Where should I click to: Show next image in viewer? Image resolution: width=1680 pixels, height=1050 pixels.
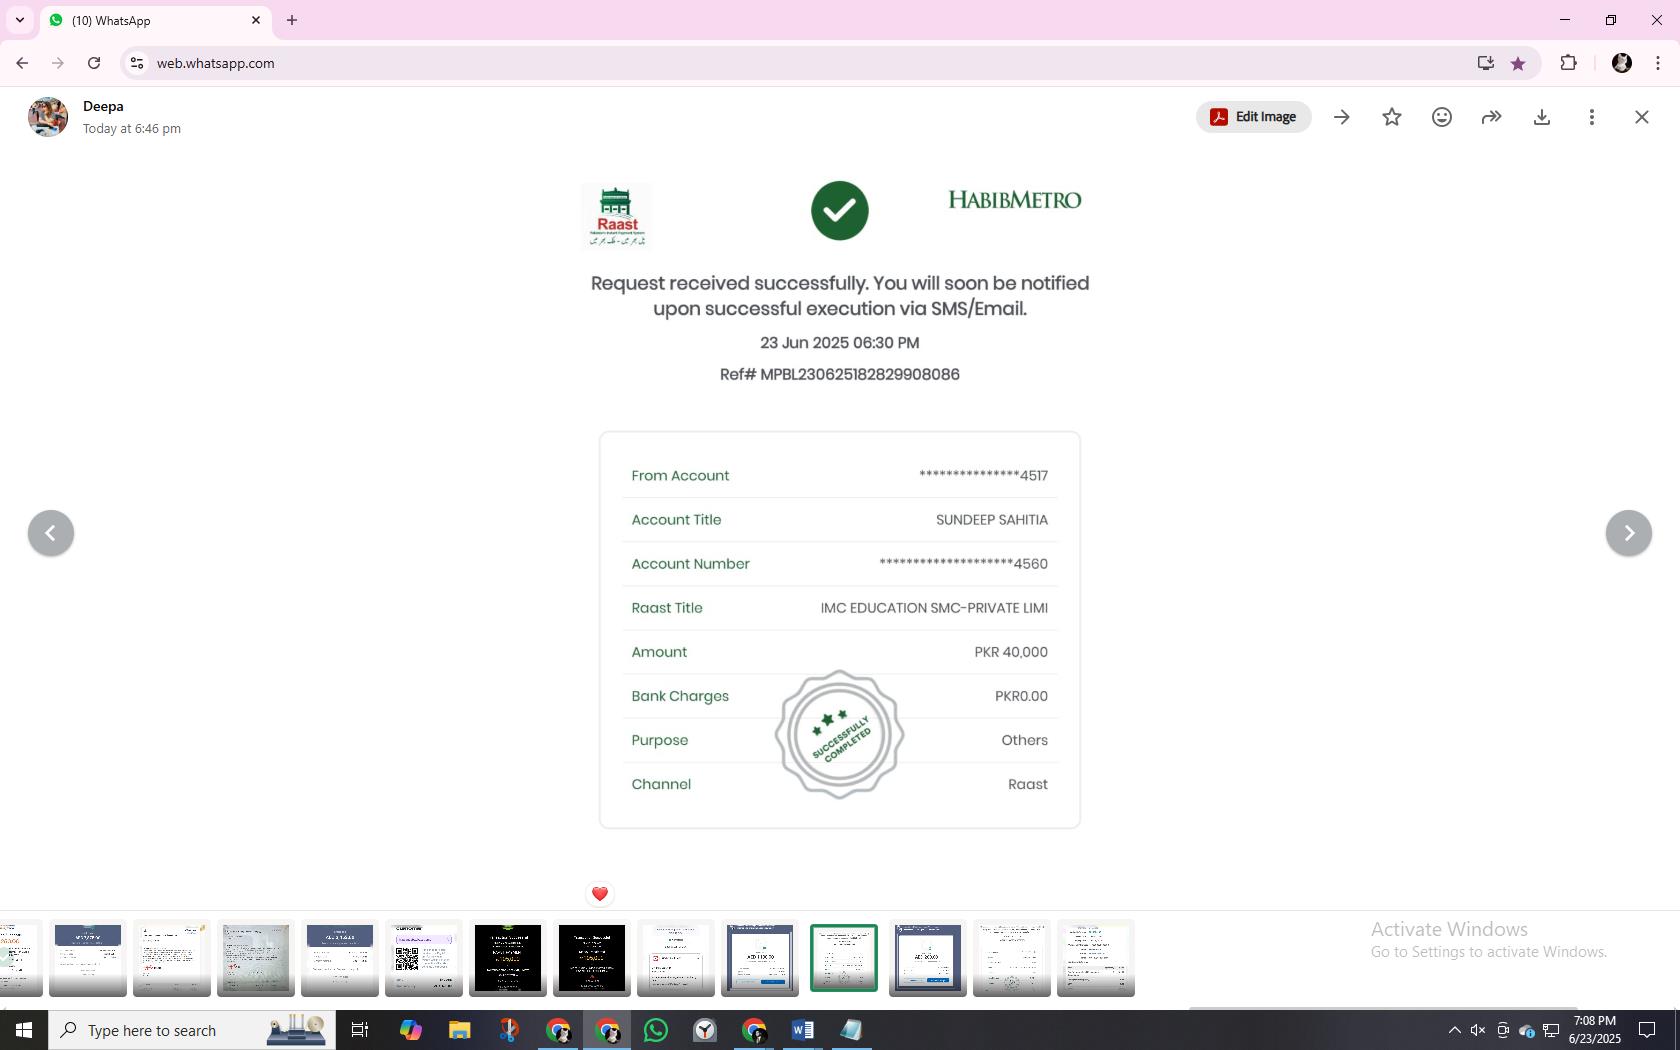pyautogui.click(x=1629, y=533)
